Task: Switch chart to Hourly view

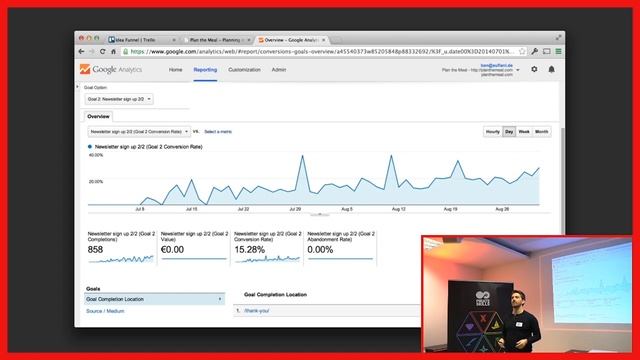Action: pos(493,132)
